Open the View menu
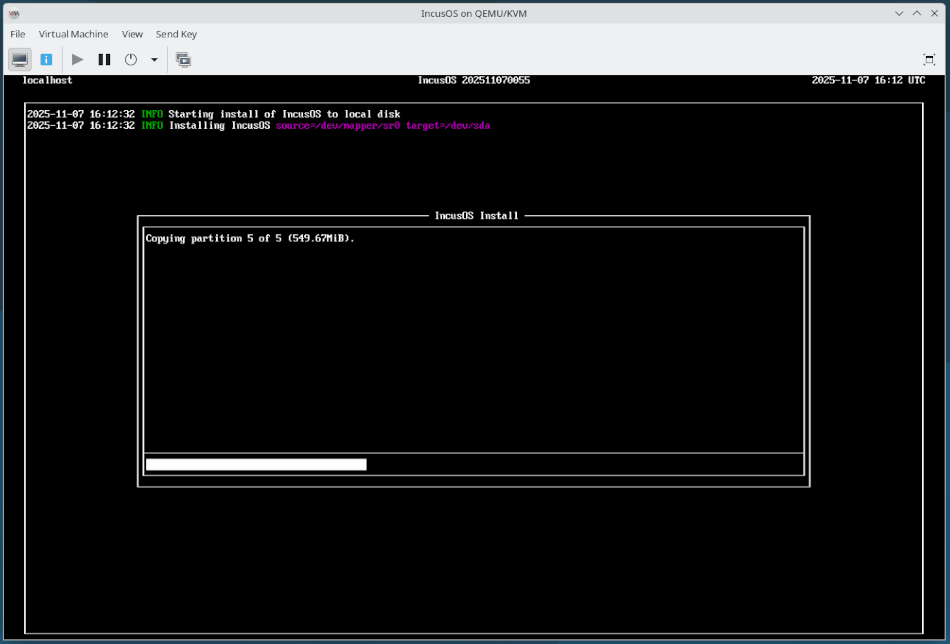The image size is (950, 644). 132,33
